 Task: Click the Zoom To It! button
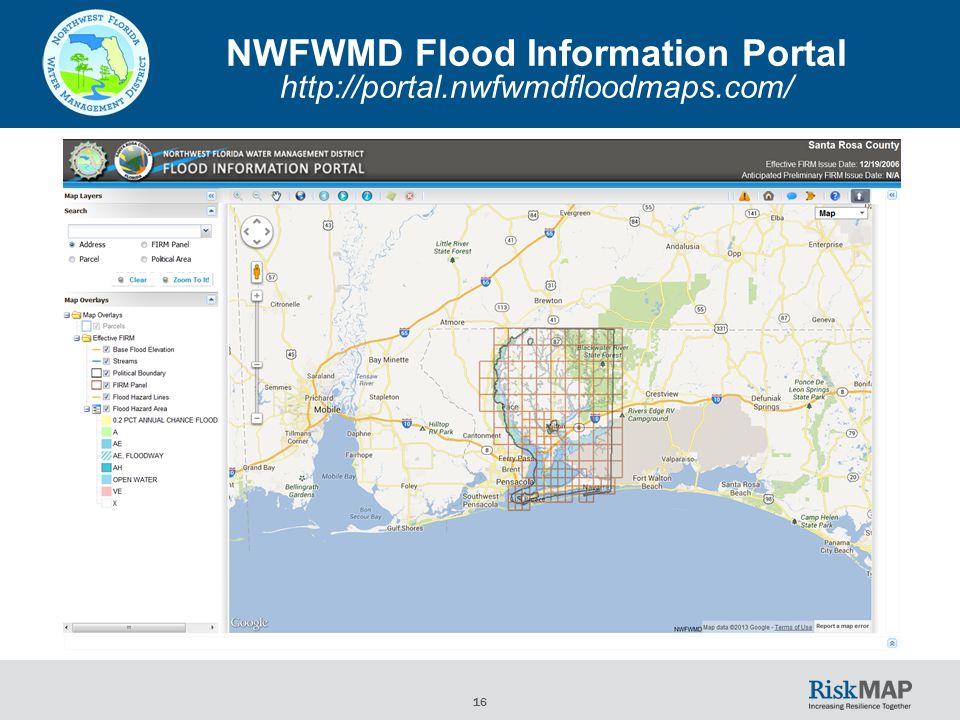pyautogui.click(x=186, y=280)
